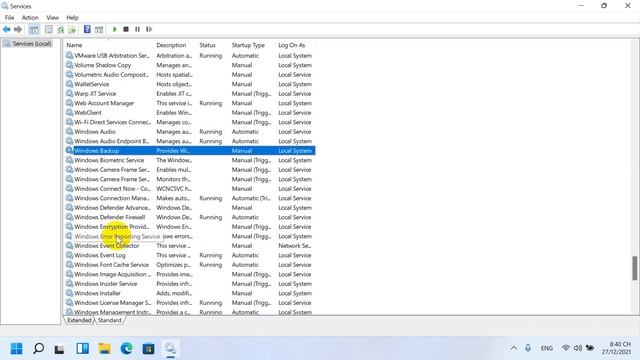This screenshot has width=640, height=360.
Task: Select the Windows Event Log service
Action: click(190, 255)
